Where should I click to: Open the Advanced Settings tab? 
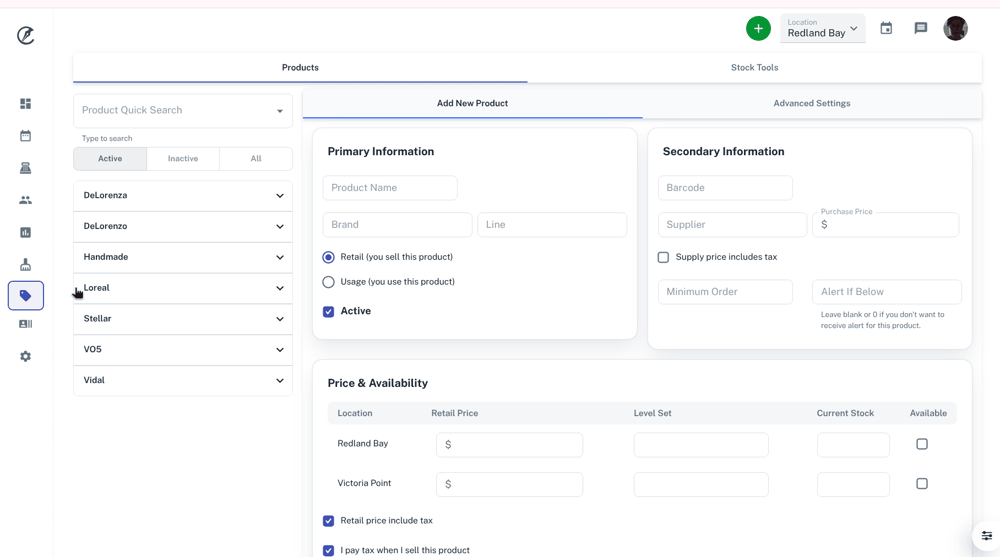(811, 103)
